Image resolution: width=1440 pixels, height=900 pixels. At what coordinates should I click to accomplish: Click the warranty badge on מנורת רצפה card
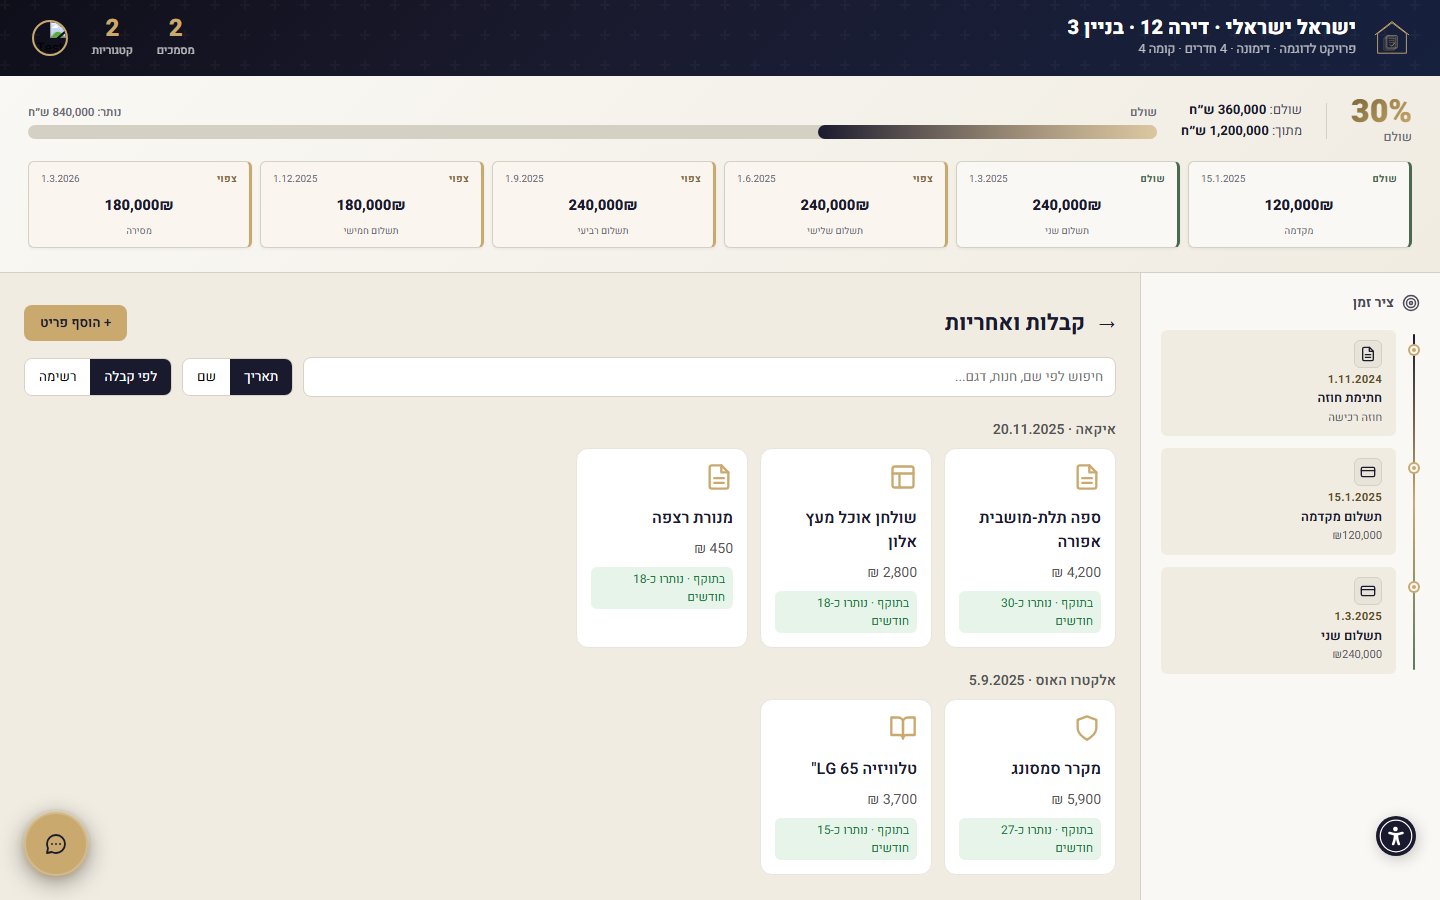tap(662, 588)
